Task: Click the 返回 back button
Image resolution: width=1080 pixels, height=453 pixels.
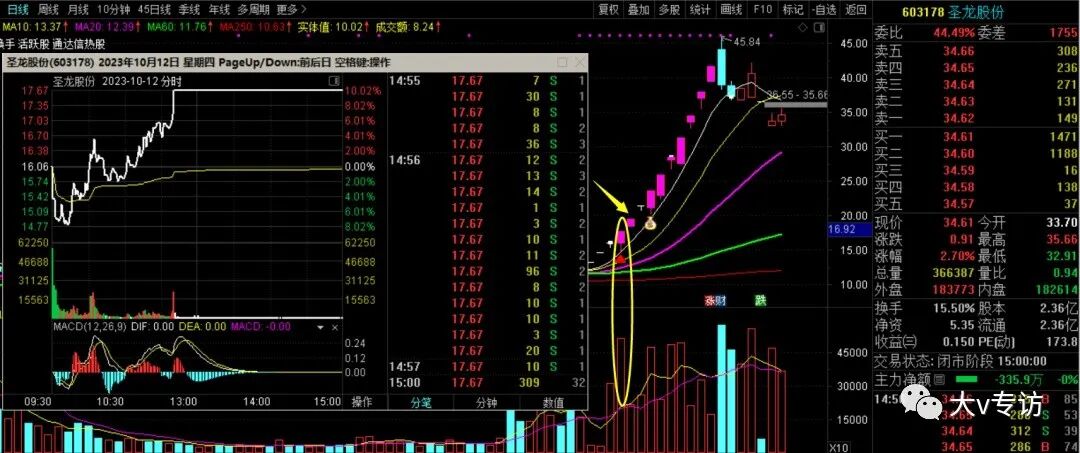Action: pos(855,9)
